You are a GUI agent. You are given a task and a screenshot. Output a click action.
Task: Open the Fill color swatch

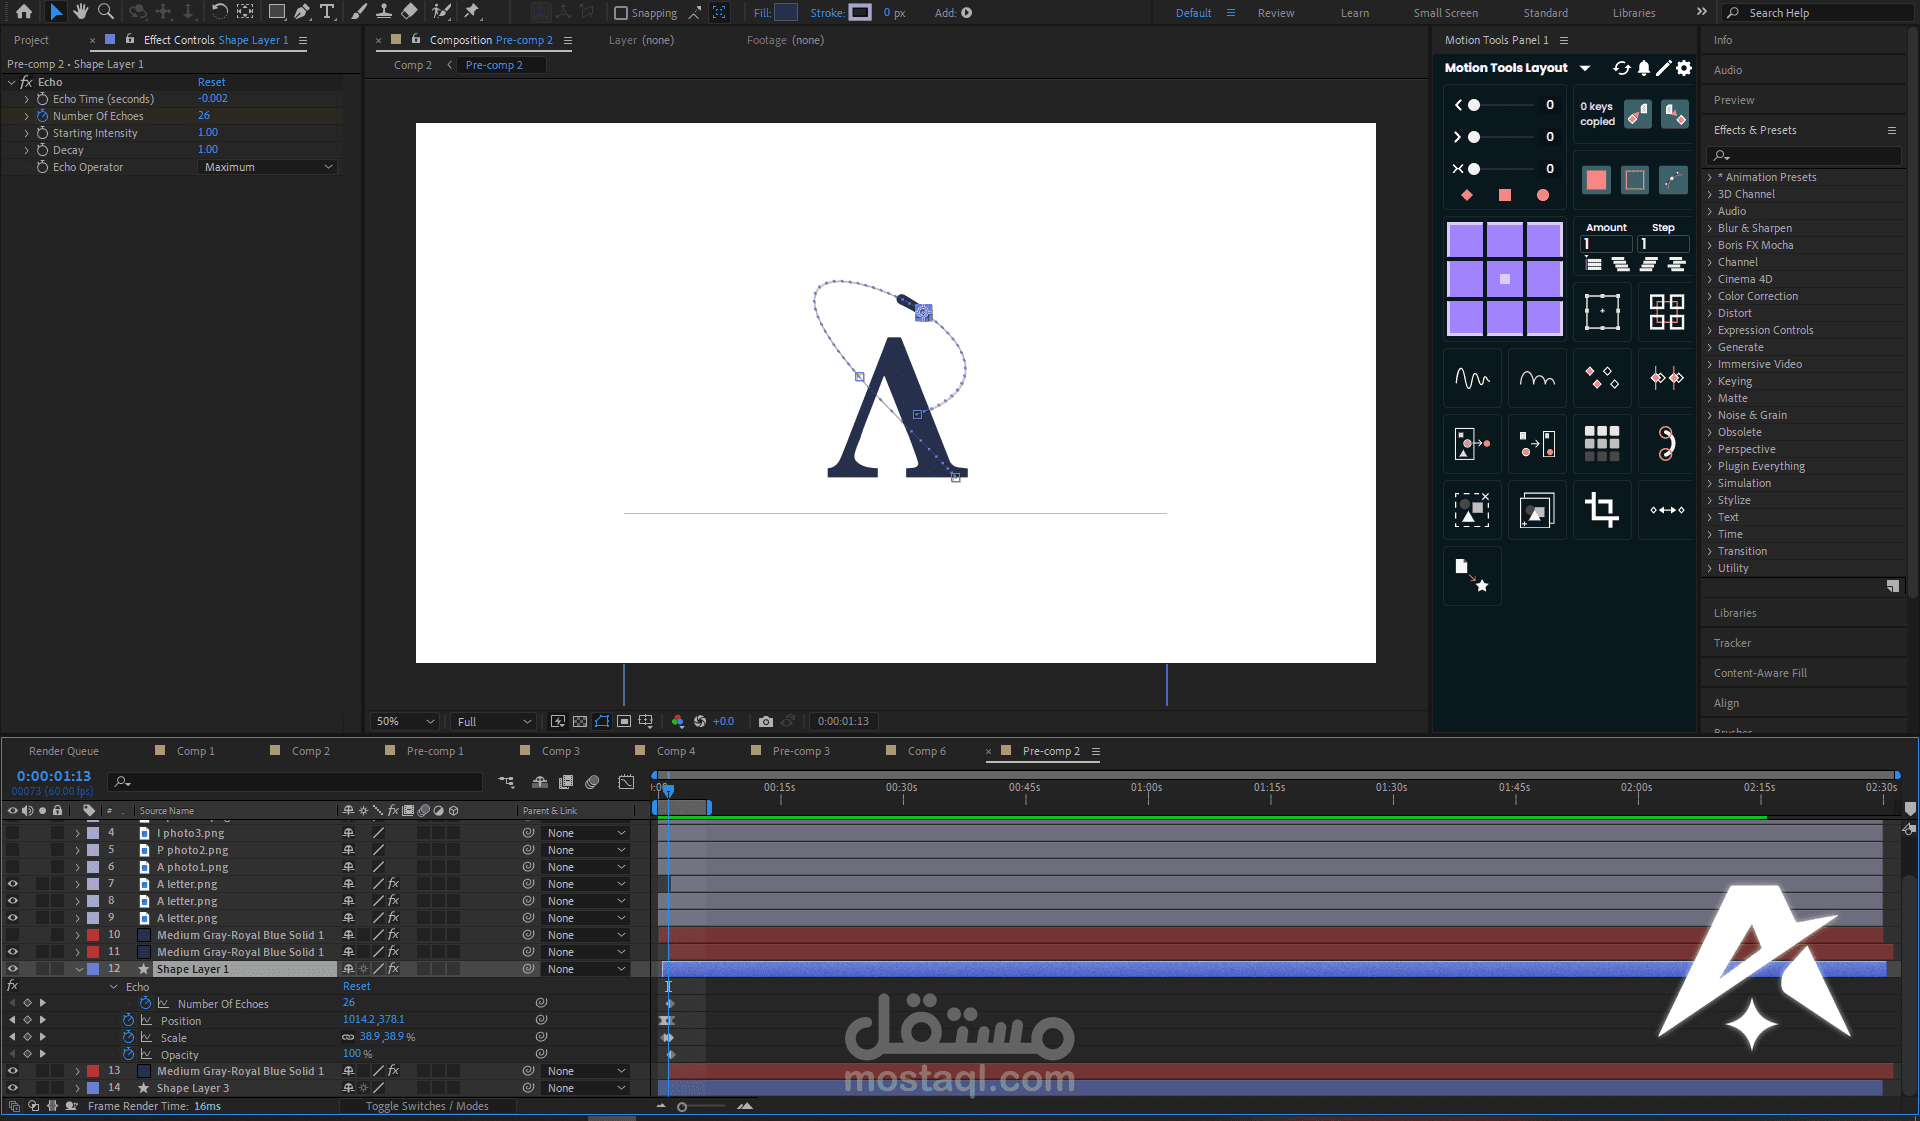click(x=786, y=13)
